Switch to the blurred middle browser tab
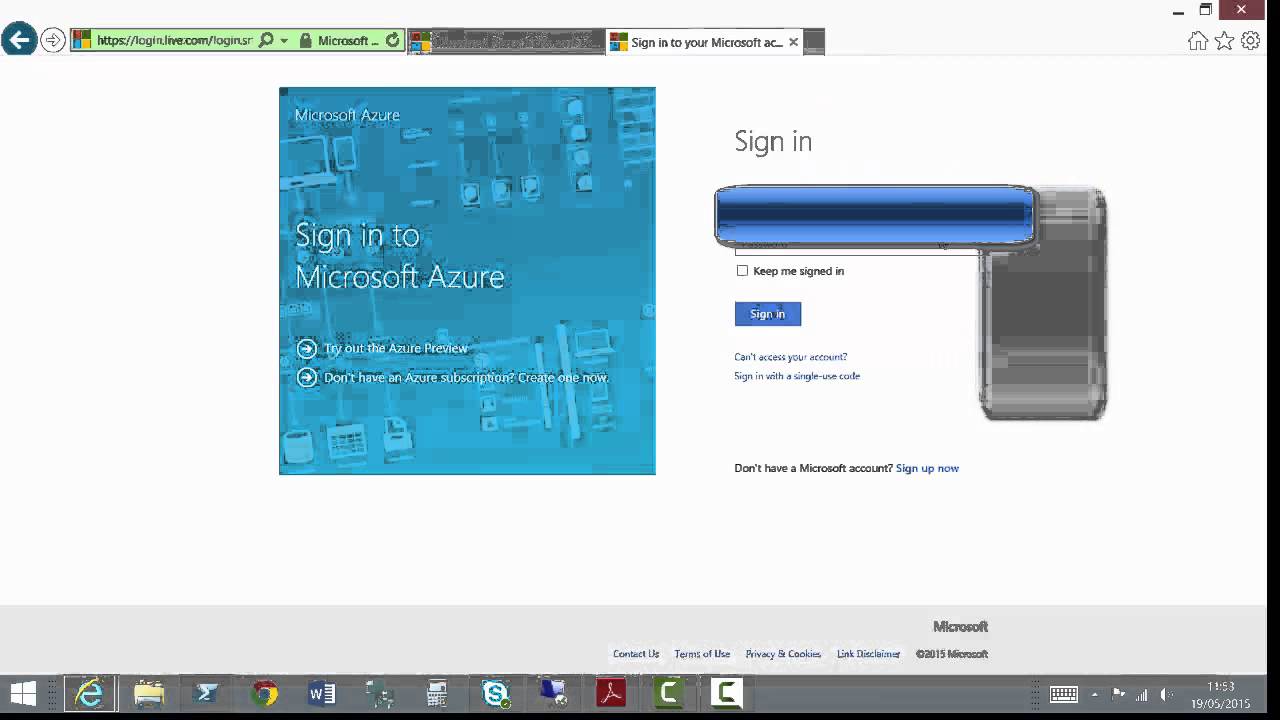This screenshot has width=1280, height=720. coord(506,42)
